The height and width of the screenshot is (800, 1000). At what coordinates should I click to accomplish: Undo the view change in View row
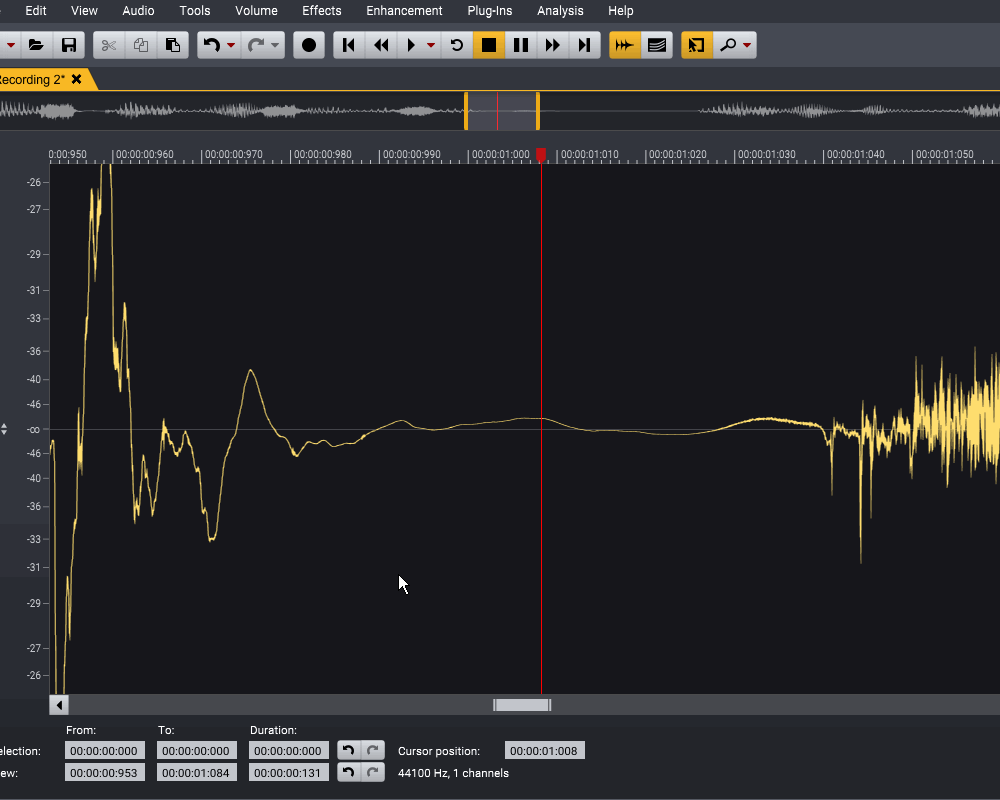(349, 773)
